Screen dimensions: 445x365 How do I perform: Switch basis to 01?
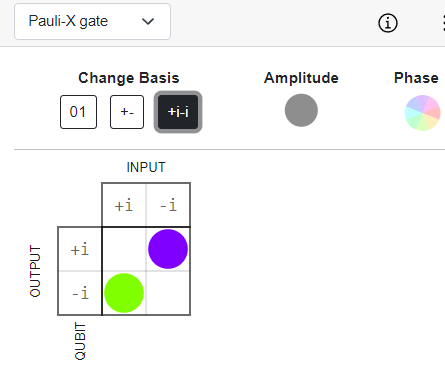click(x=78, y=112)
